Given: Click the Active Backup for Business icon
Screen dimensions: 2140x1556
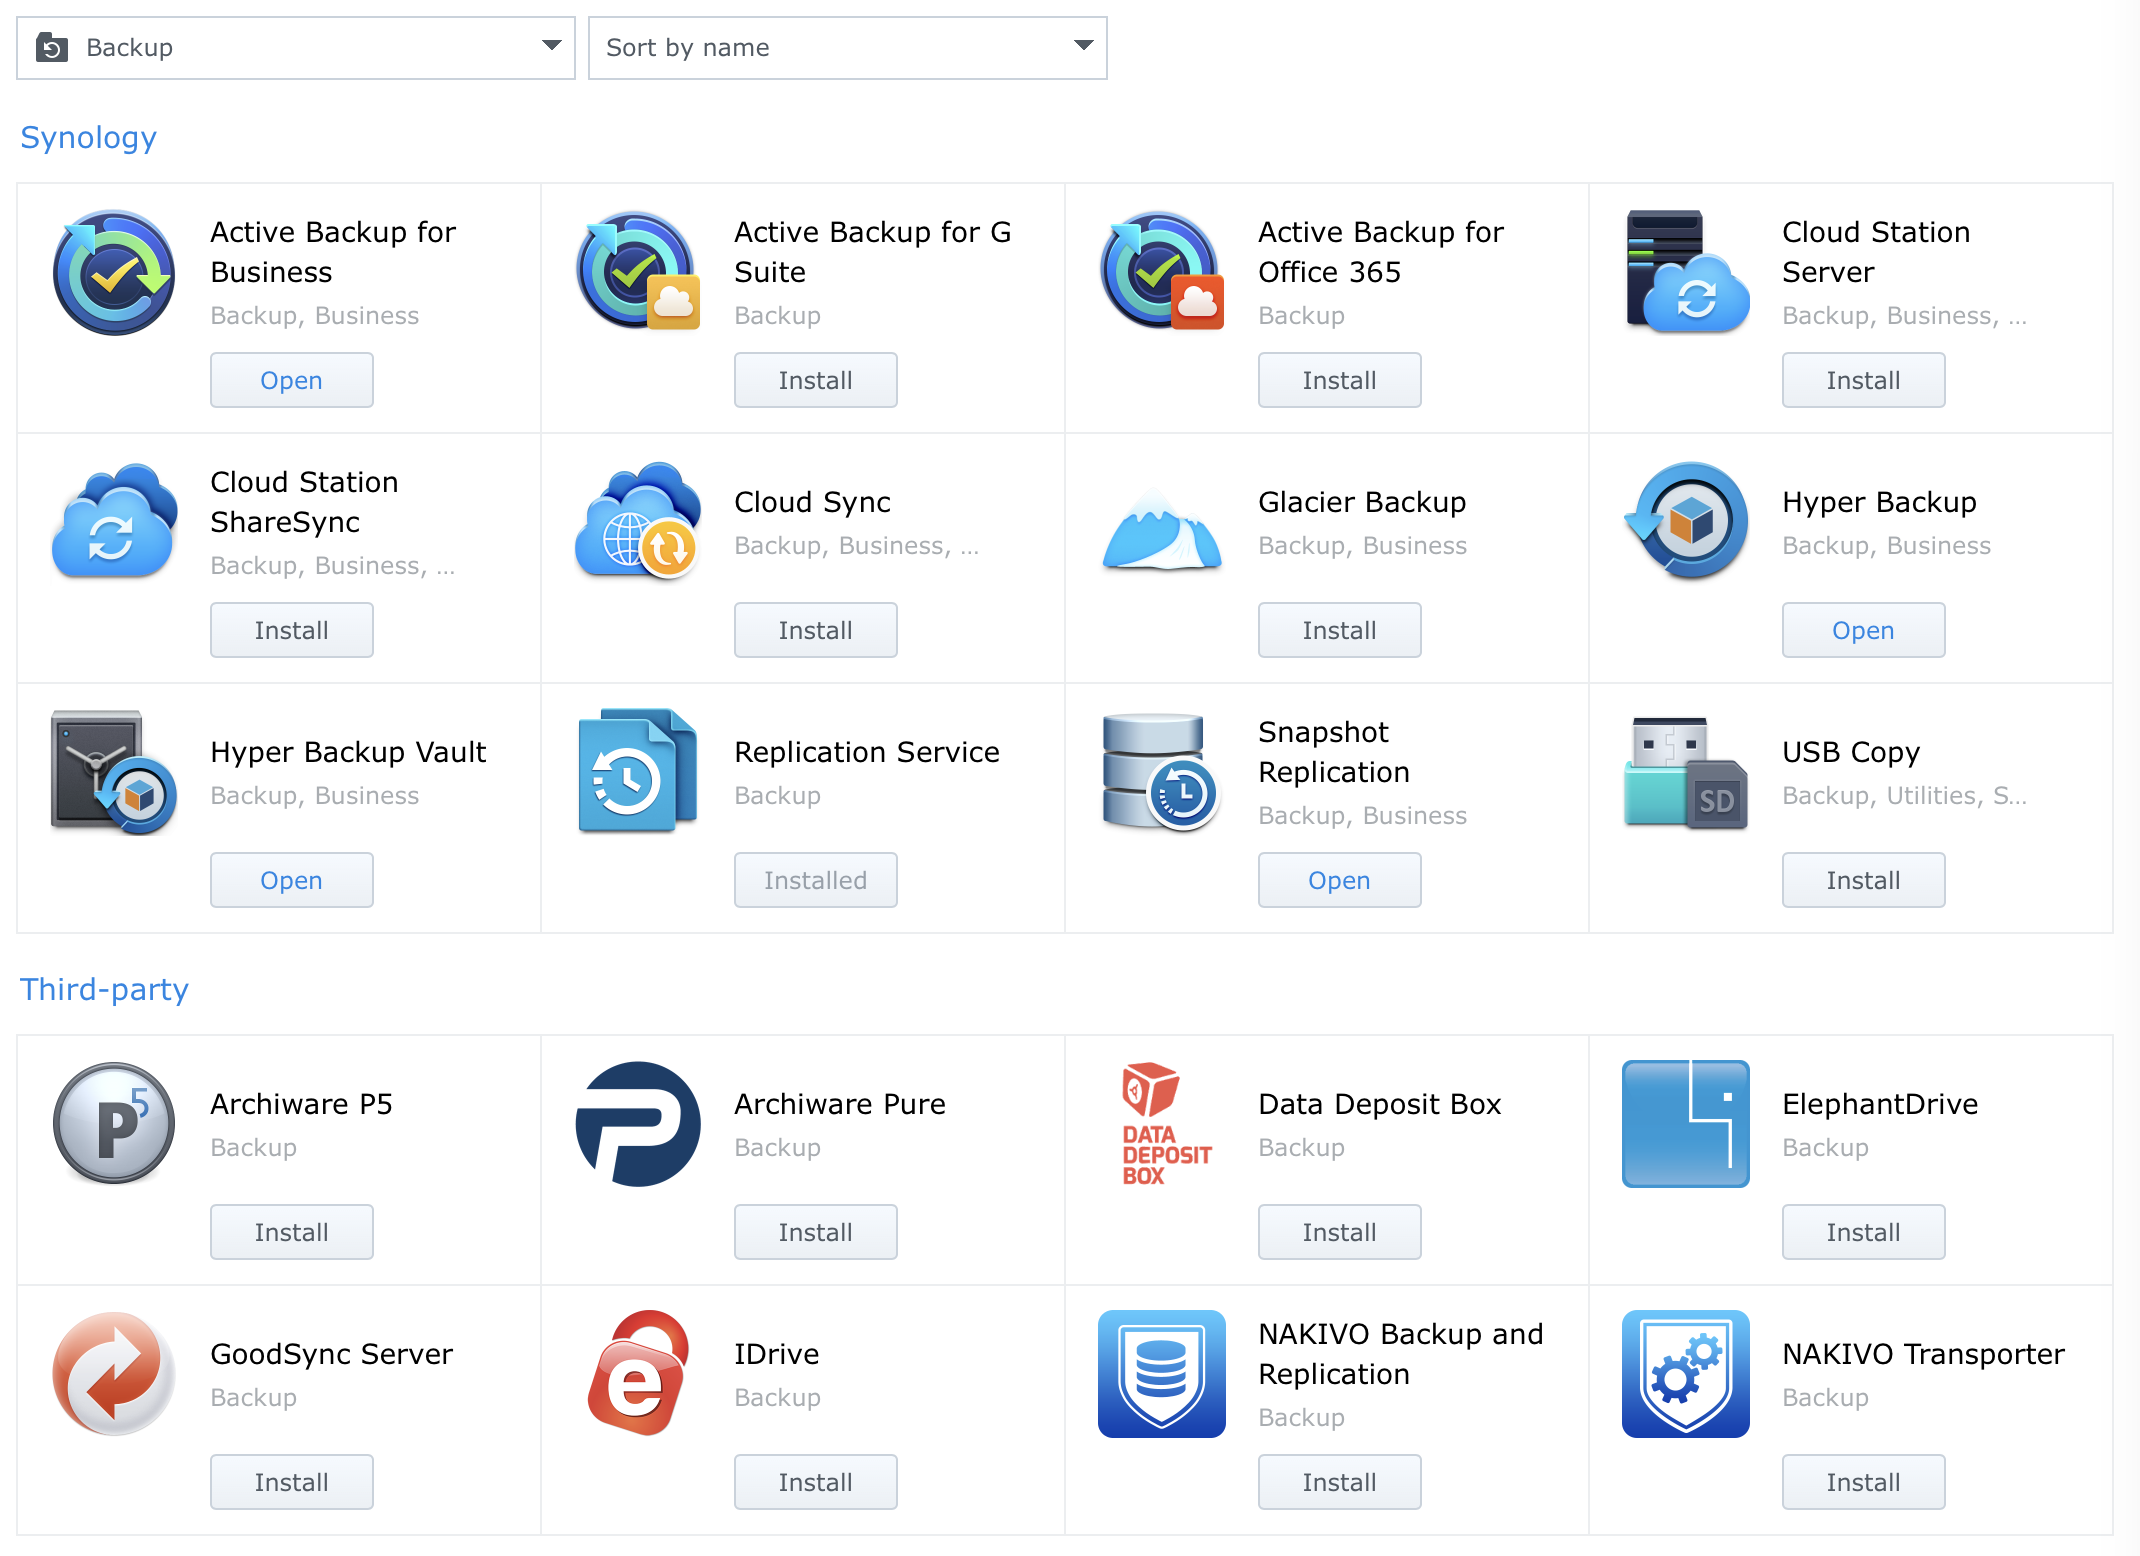Looking at the screenshot, I should (114, 272).
